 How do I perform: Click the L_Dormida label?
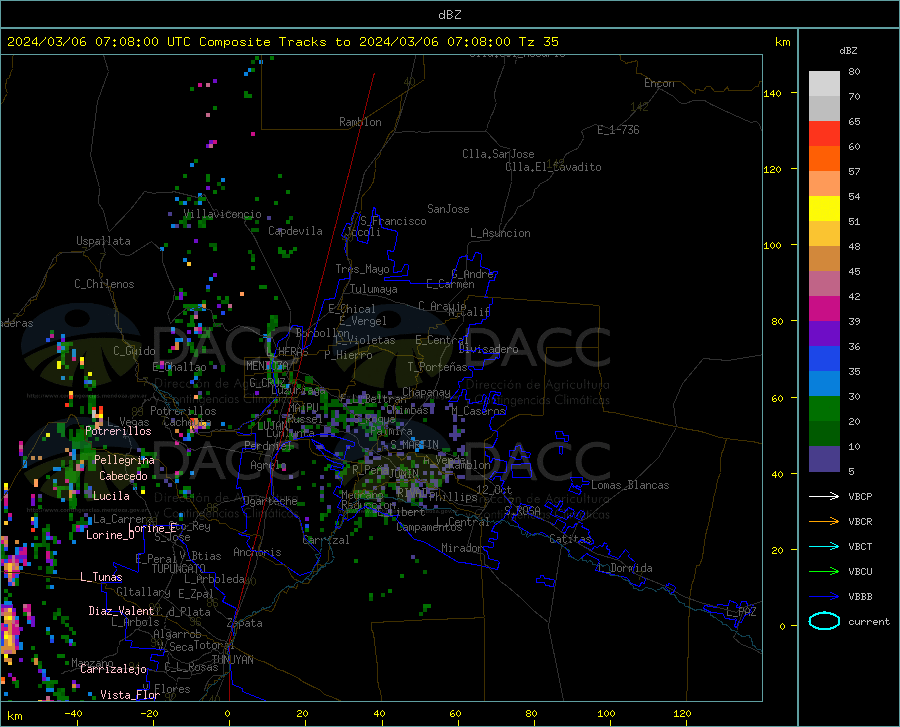click(x=625, y=568)
